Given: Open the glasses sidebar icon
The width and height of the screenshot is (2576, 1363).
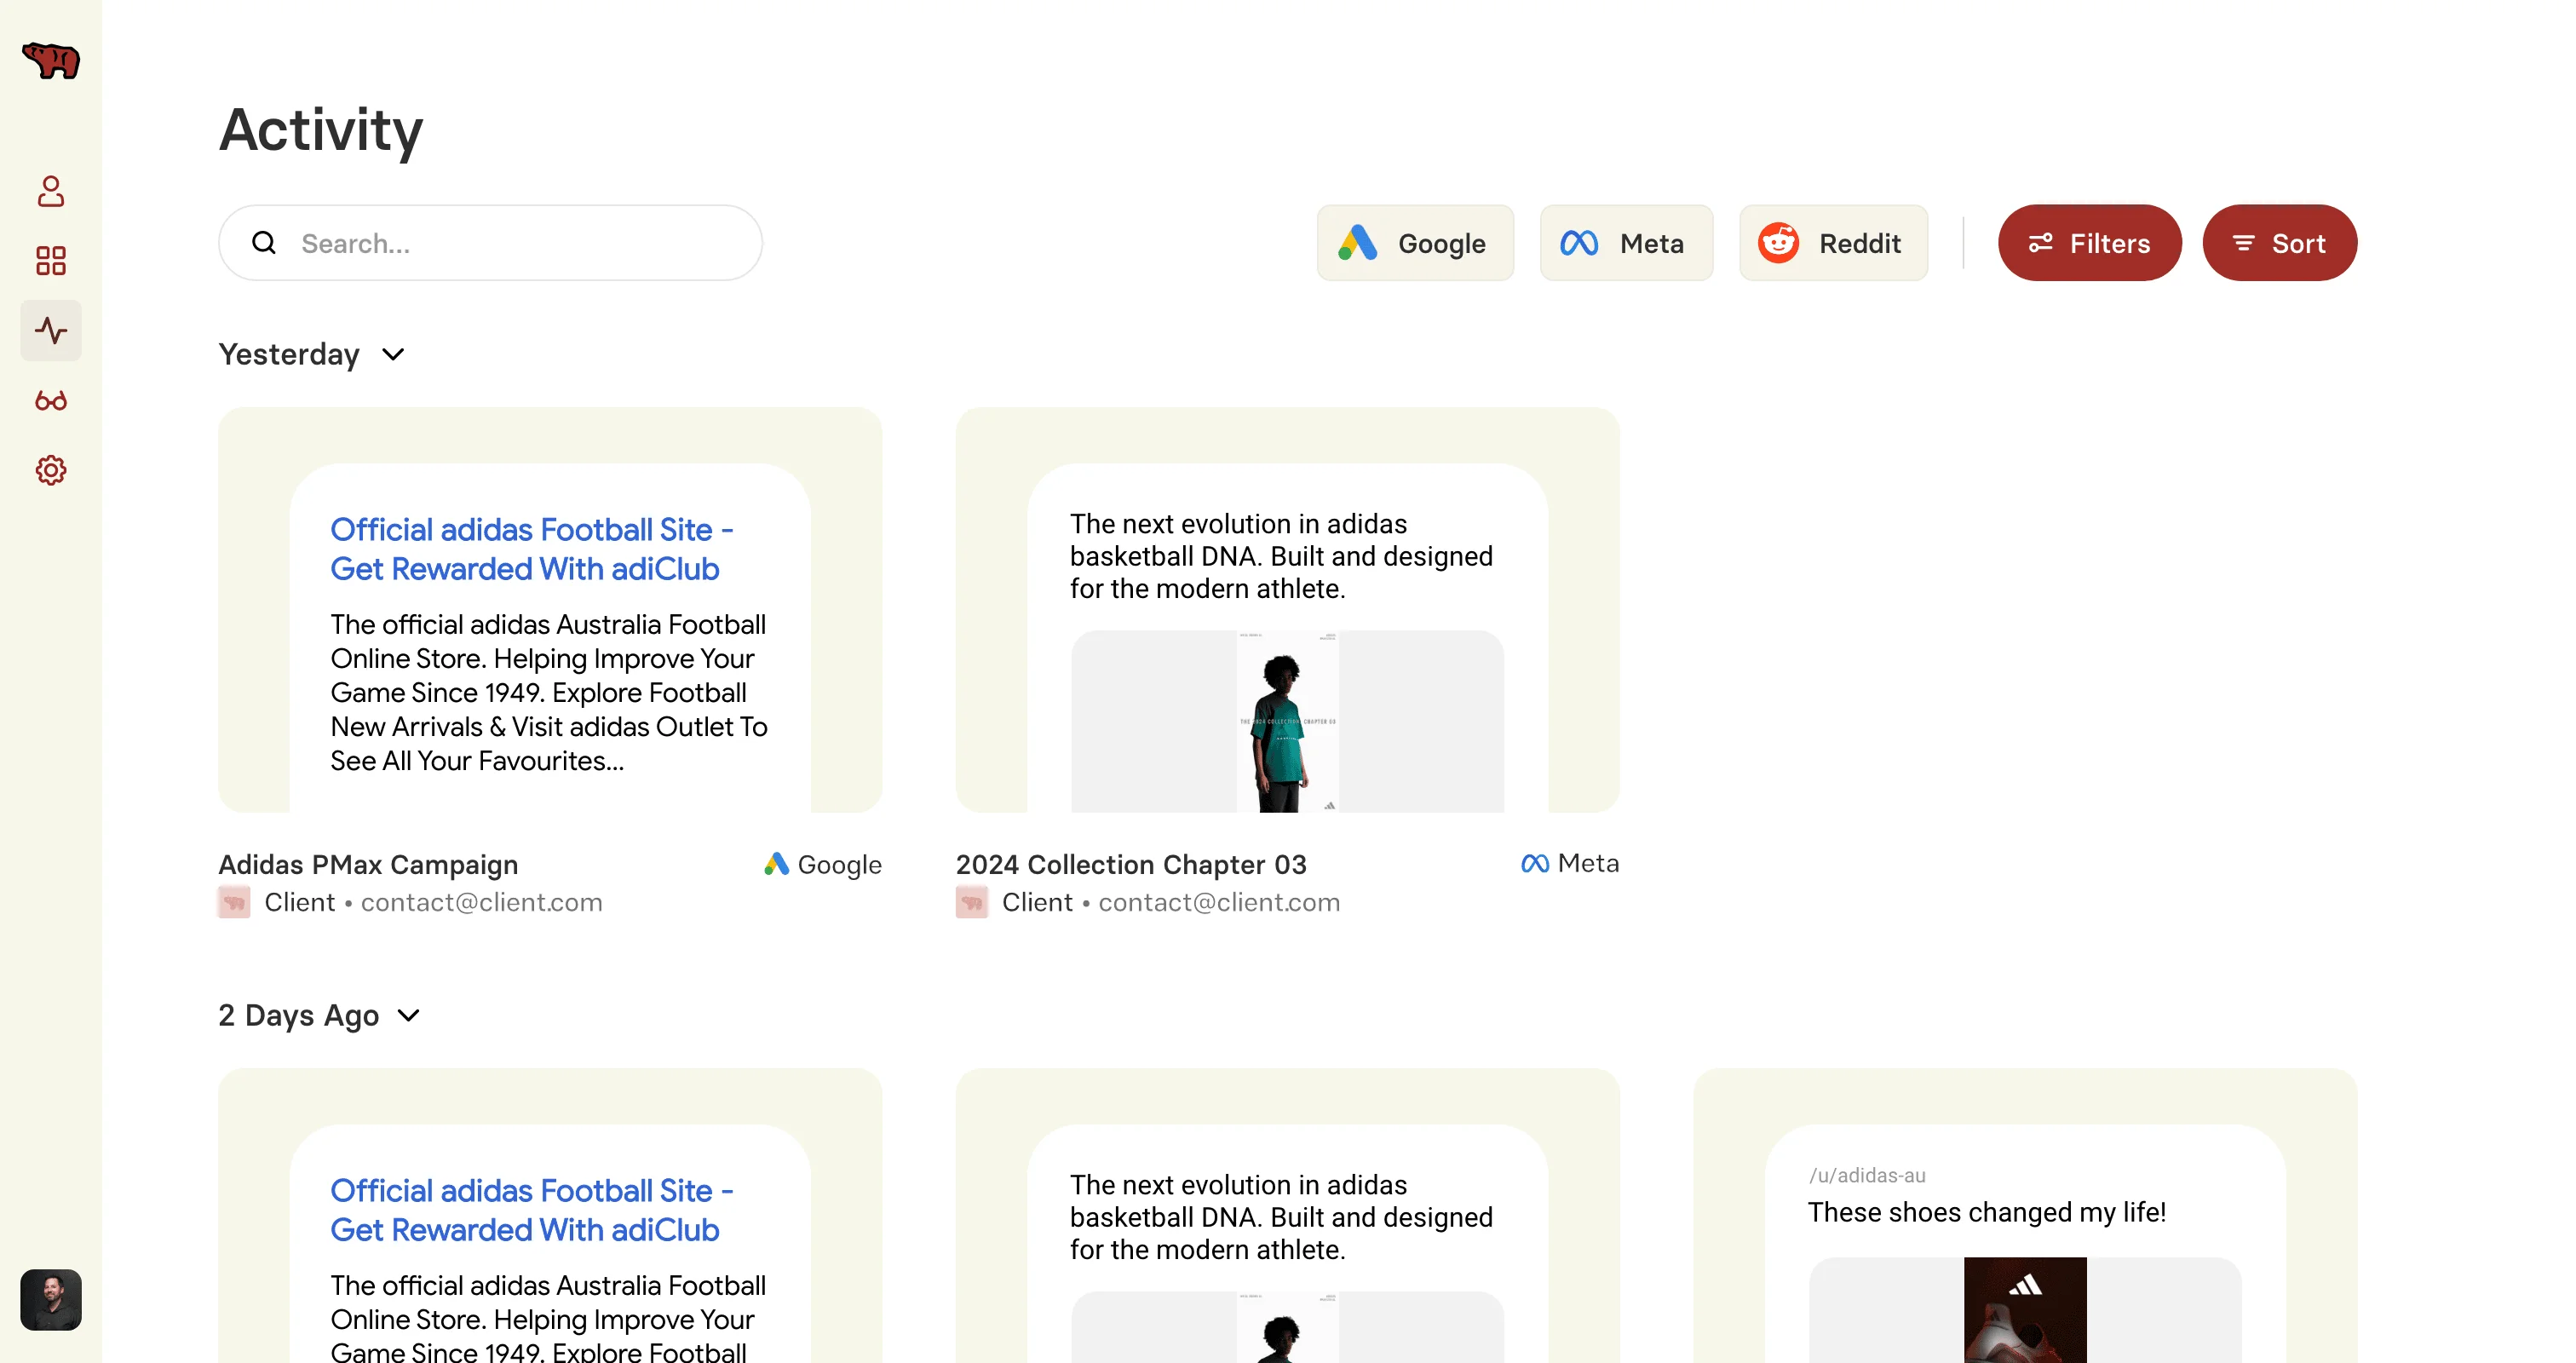Looking at the screenshot, I should [x=51, y=401].
